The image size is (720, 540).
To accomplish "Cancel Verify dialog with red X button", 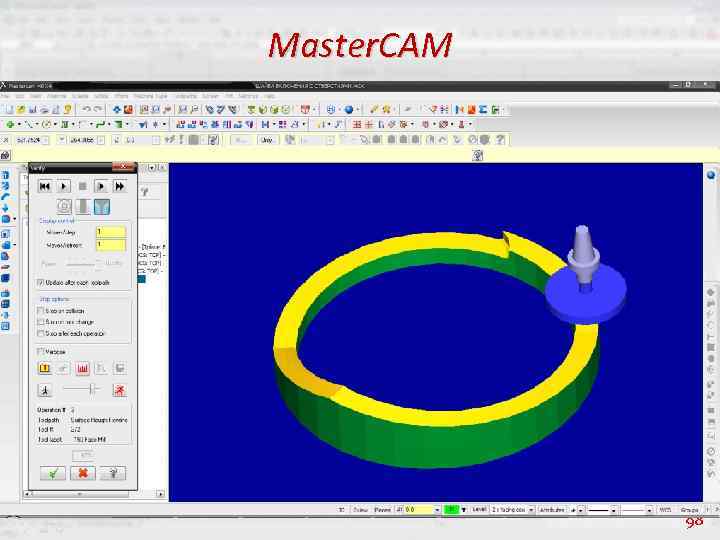I will tap(83, 473).
